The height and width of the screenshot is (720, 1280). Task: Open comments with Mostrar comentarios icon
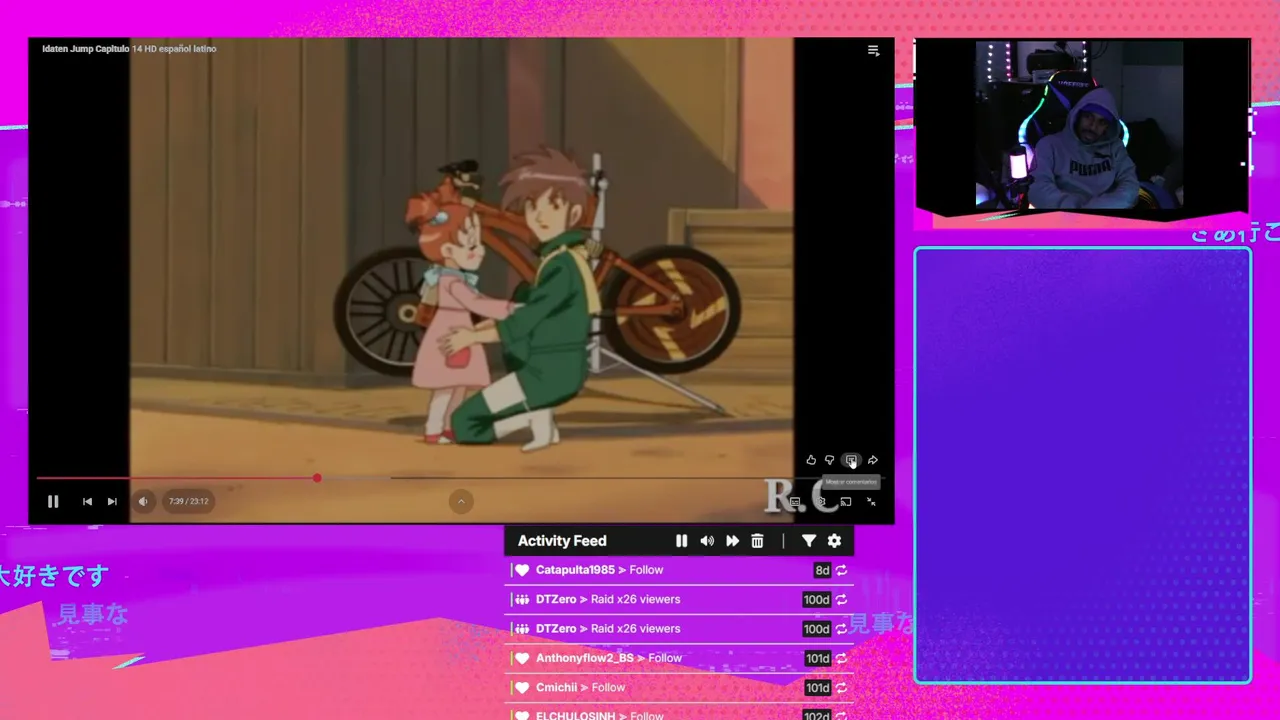click(x=851, y=460)
